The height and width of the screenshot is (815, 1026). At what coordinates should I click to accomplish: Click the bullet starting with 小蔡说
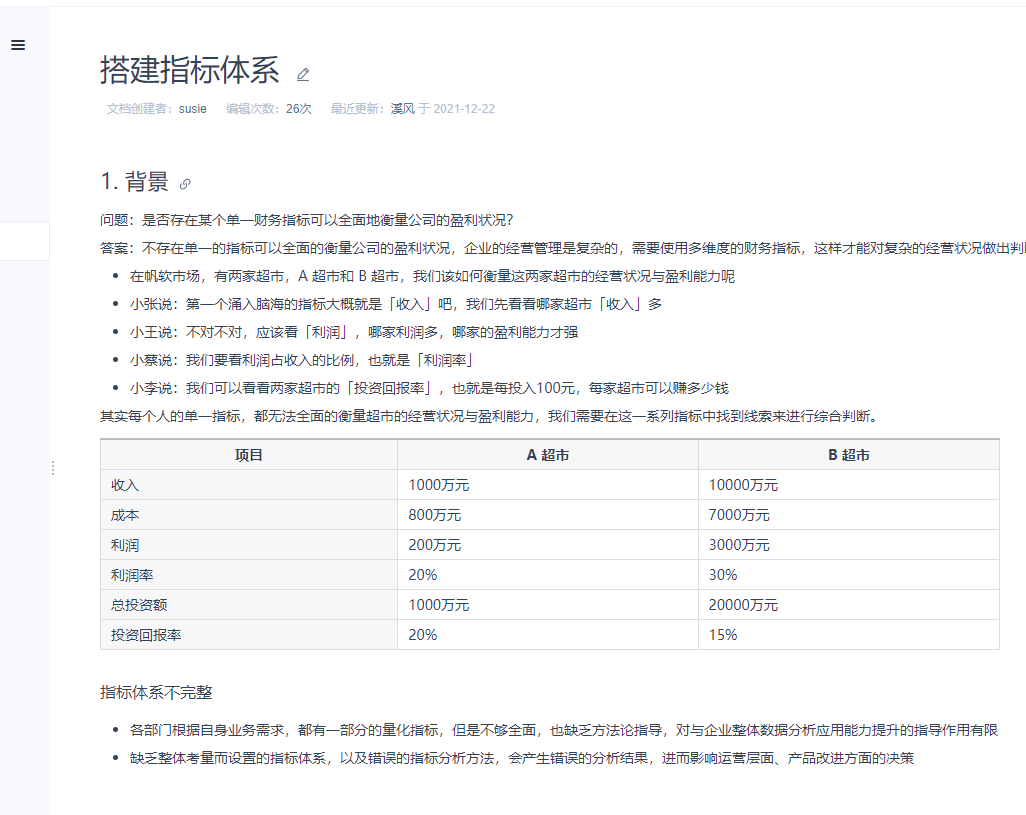pos(302,360)
